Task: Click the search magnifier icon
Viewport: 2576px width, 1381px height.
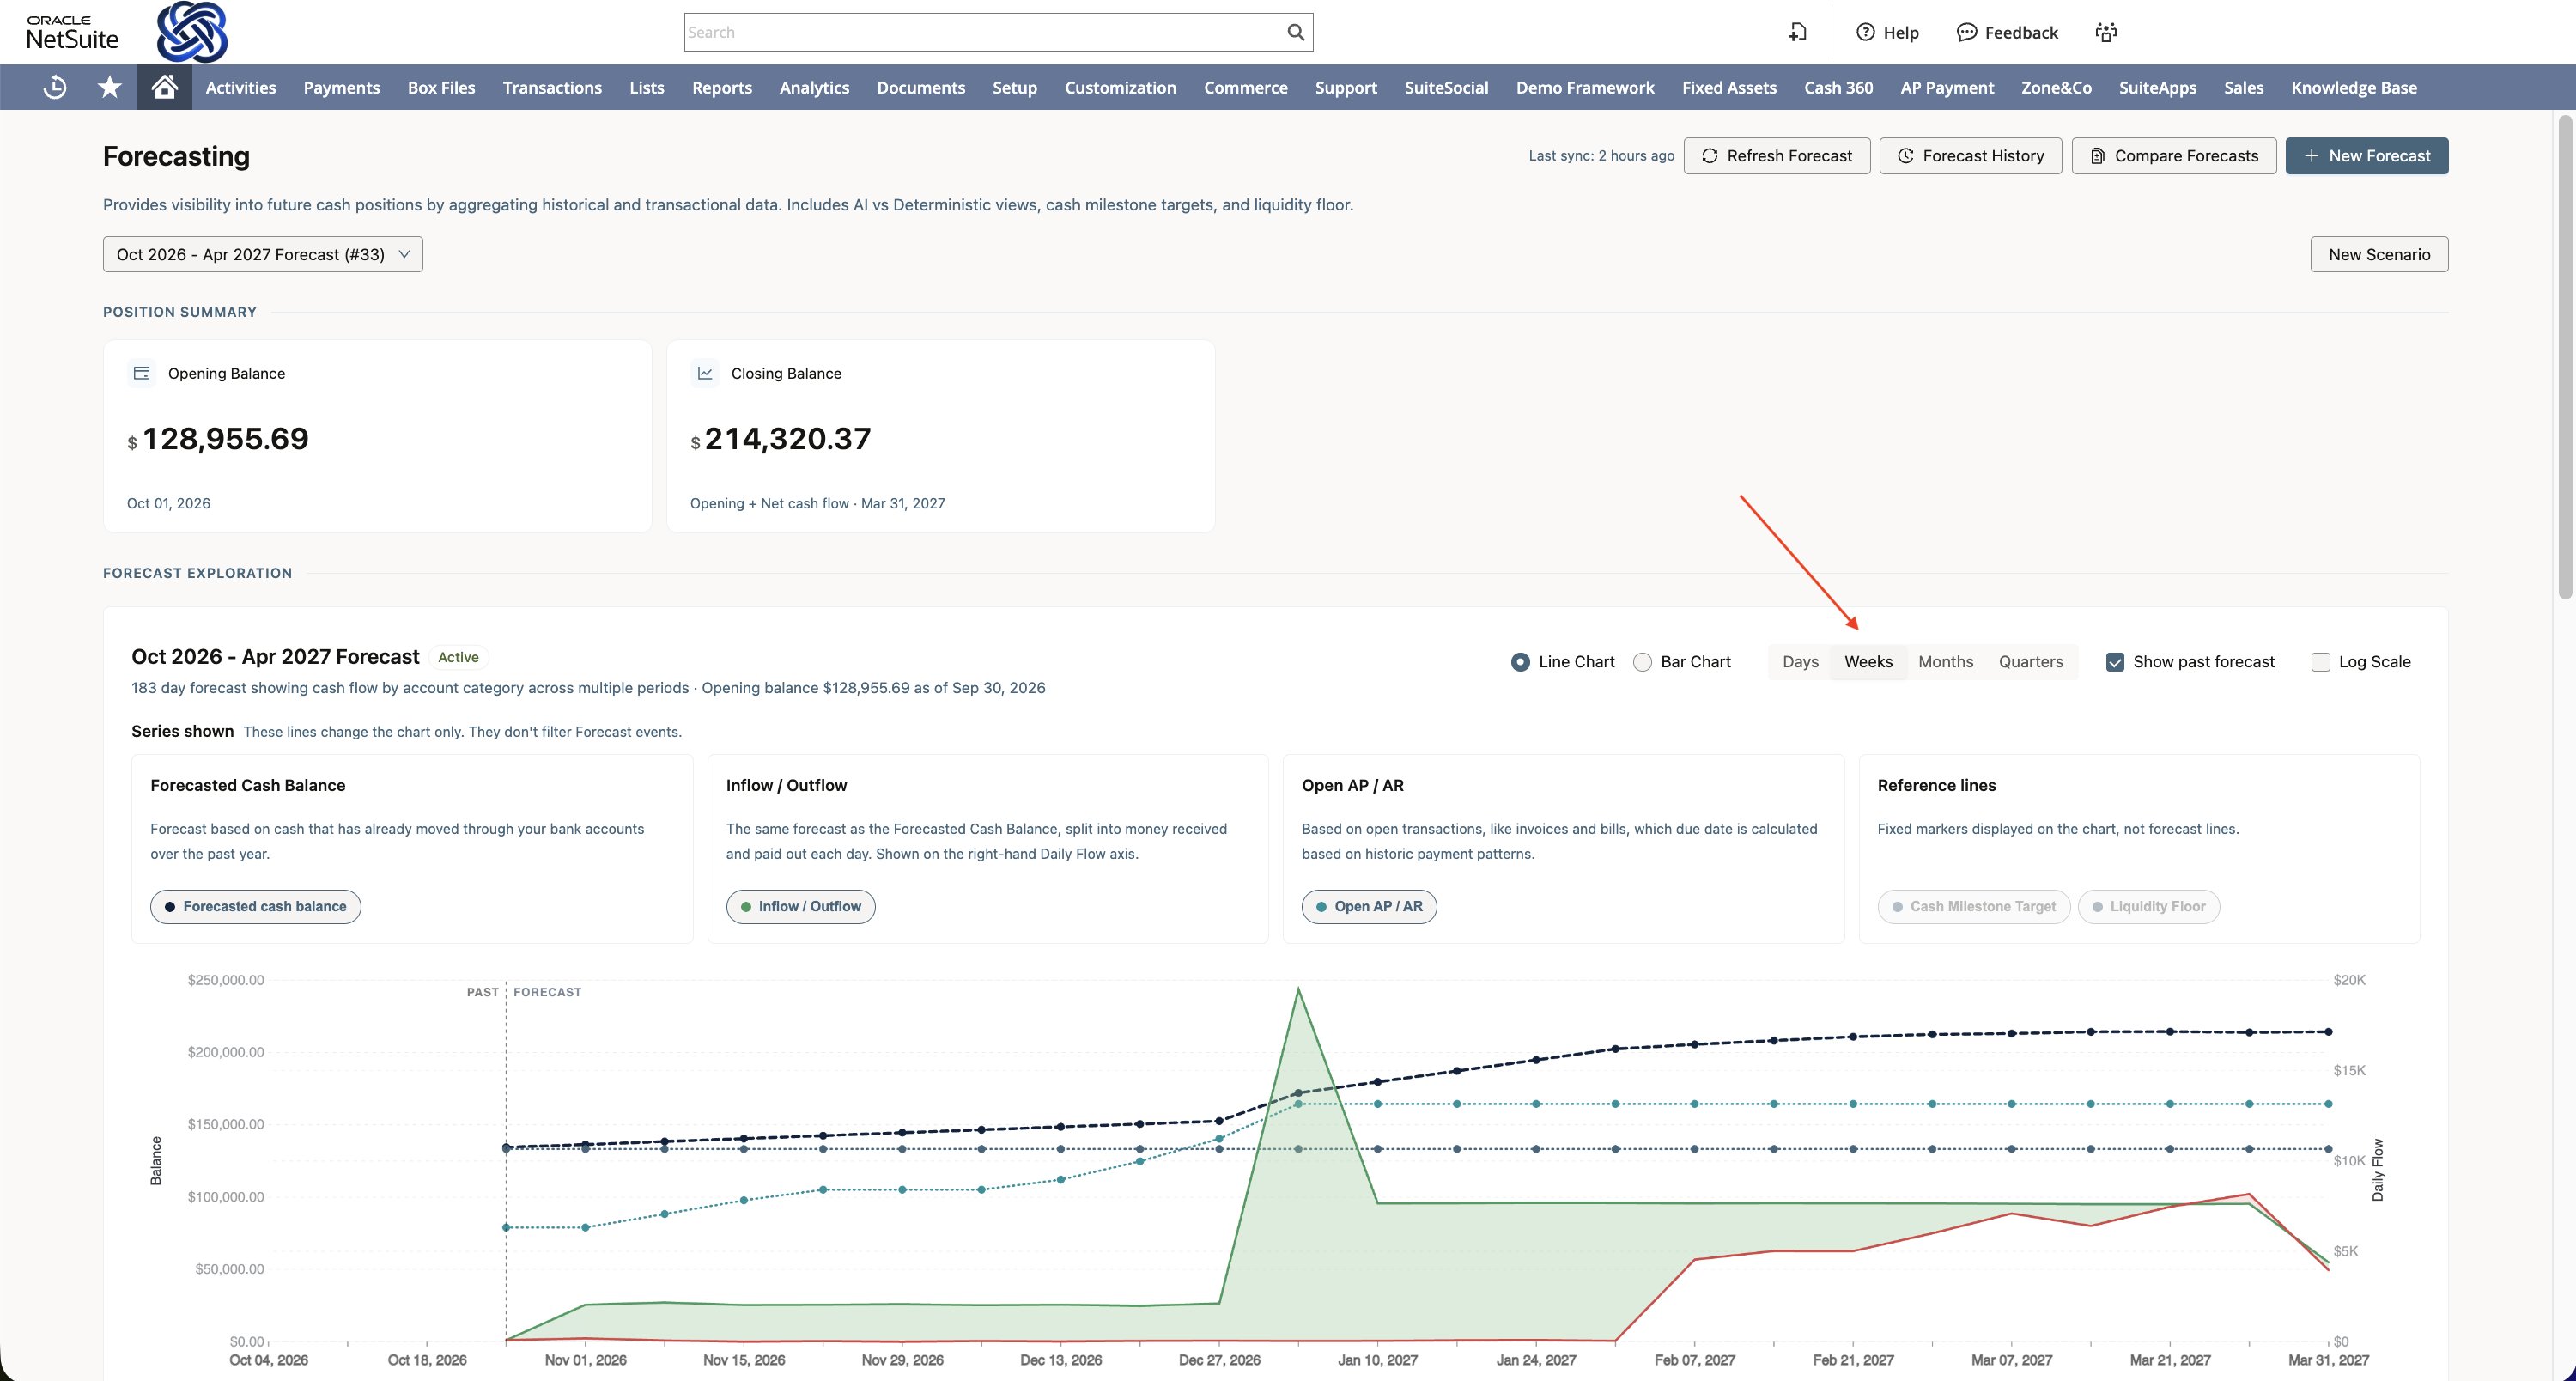Action: click(1295, 32)
